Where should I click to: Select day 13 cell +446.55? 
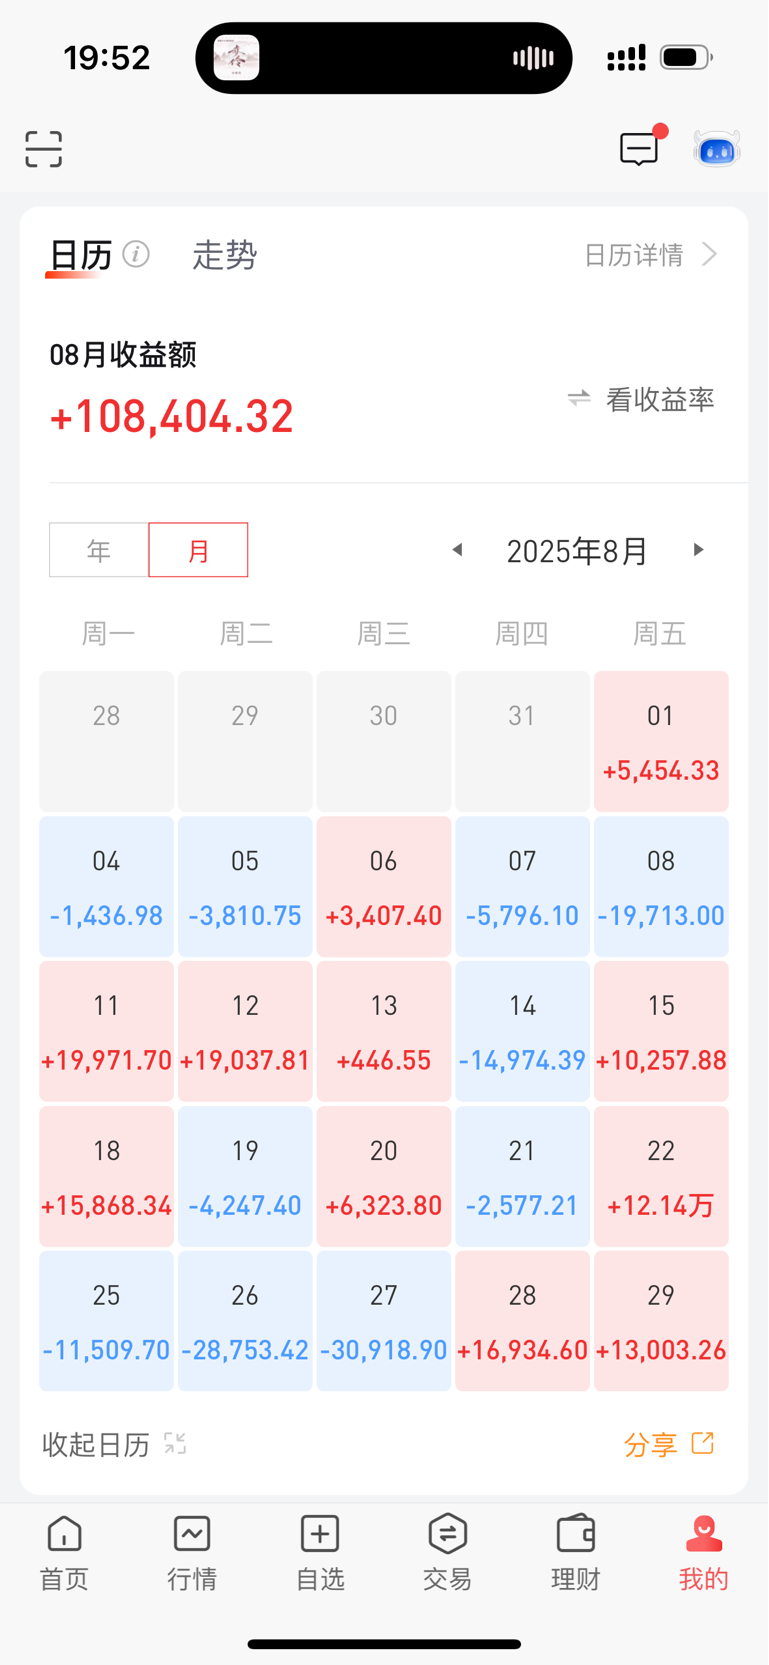pos(384,1031)
